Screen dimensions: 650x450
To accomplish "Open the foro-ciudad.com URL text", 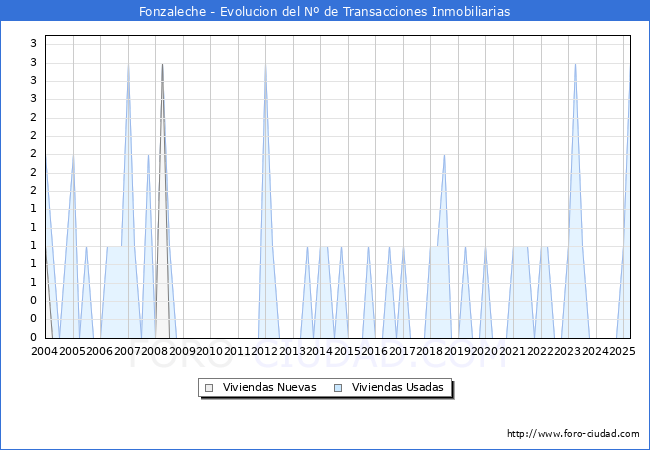I will [x=573, y=434].
